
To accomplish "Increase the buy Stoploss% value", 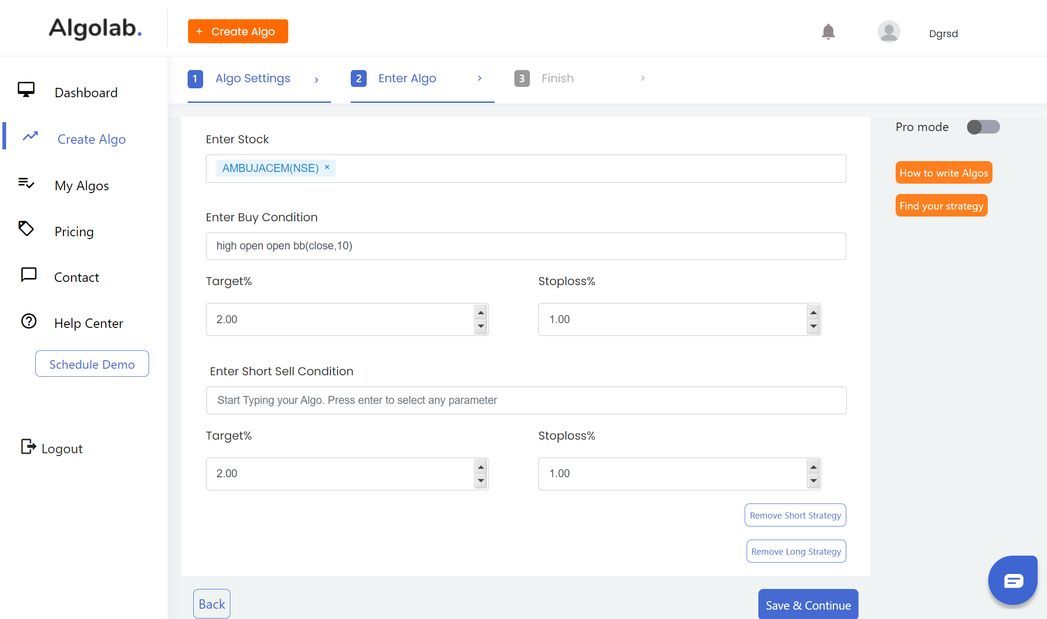I will point(813,313).
